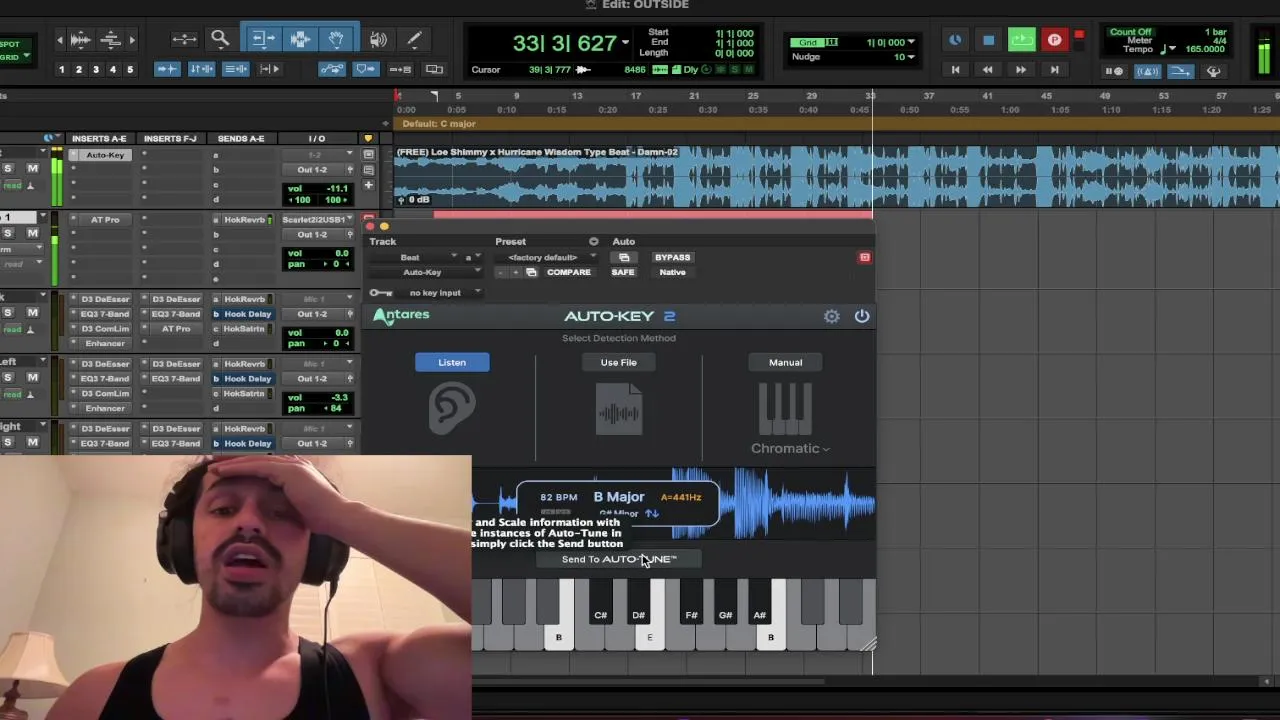Click the AT Pro insert slot
The height and width of the screenshot is (720, 1280).
tap(105, 220)
